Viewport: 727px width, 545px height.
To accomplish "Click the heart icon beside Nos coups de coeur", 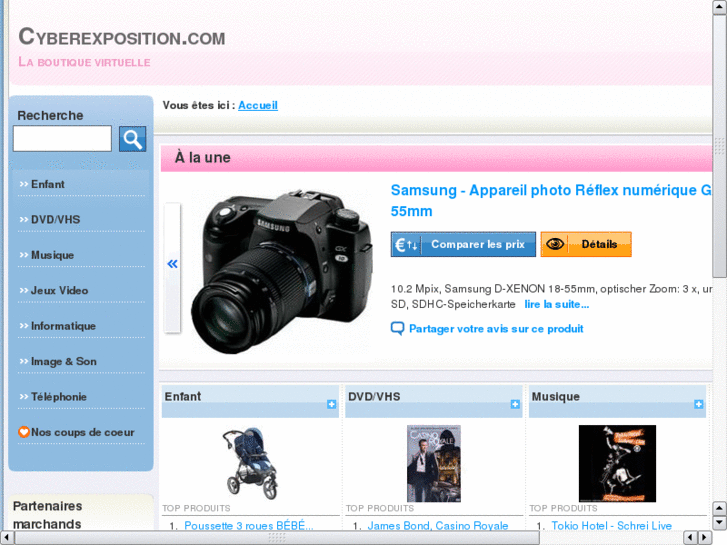I will [x=24, y=432].
